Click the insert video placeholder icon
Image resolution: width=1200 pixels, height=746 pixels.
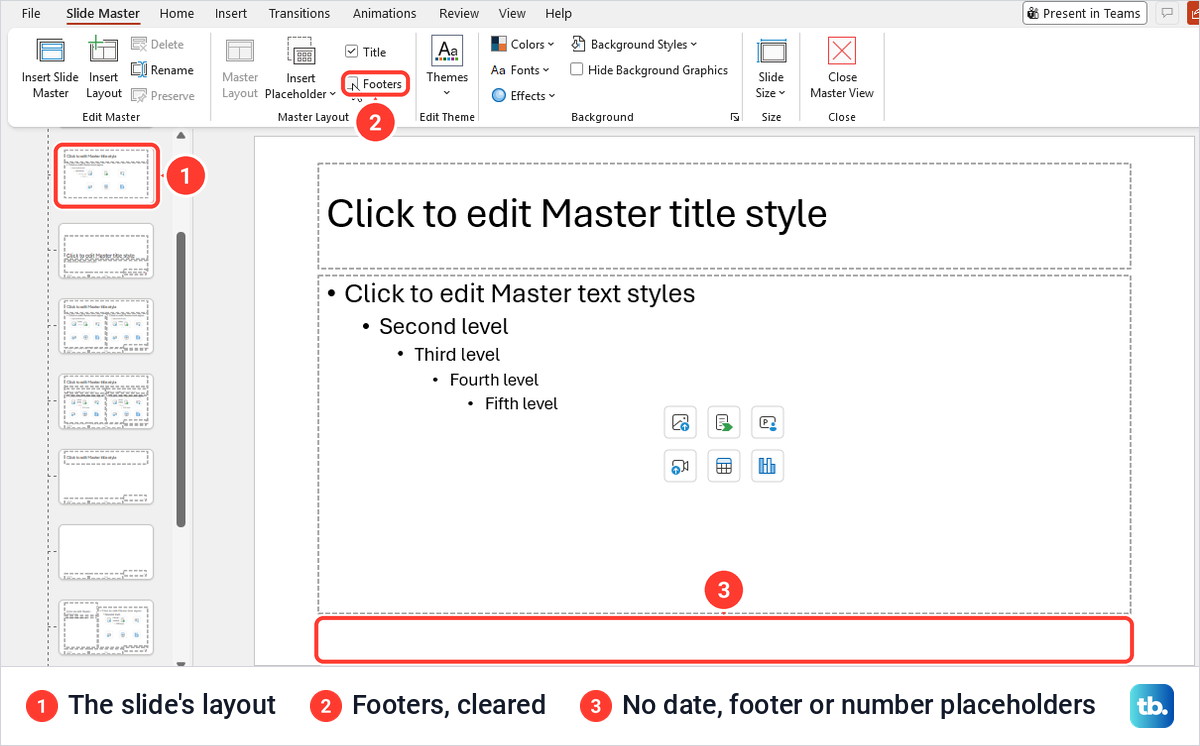click(x=680, y=465)
